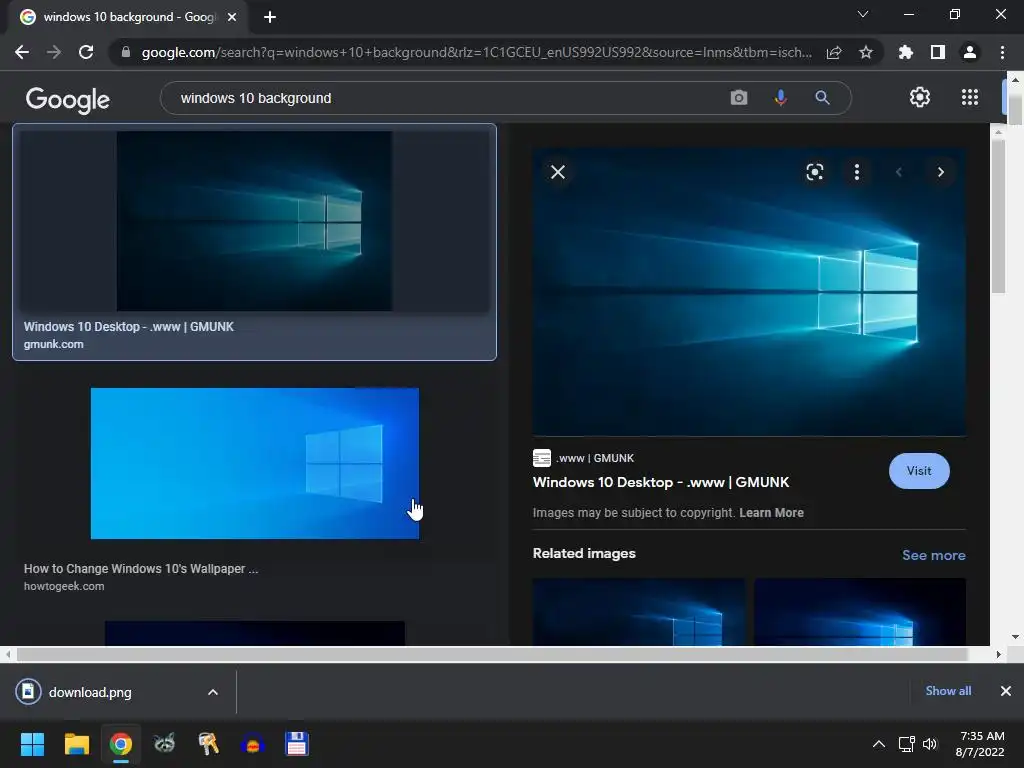Image resolution: width=1024 pixels, height=768 pixels.
Task: Open the Windows Start menu
Action: click(x=32, y=744)
